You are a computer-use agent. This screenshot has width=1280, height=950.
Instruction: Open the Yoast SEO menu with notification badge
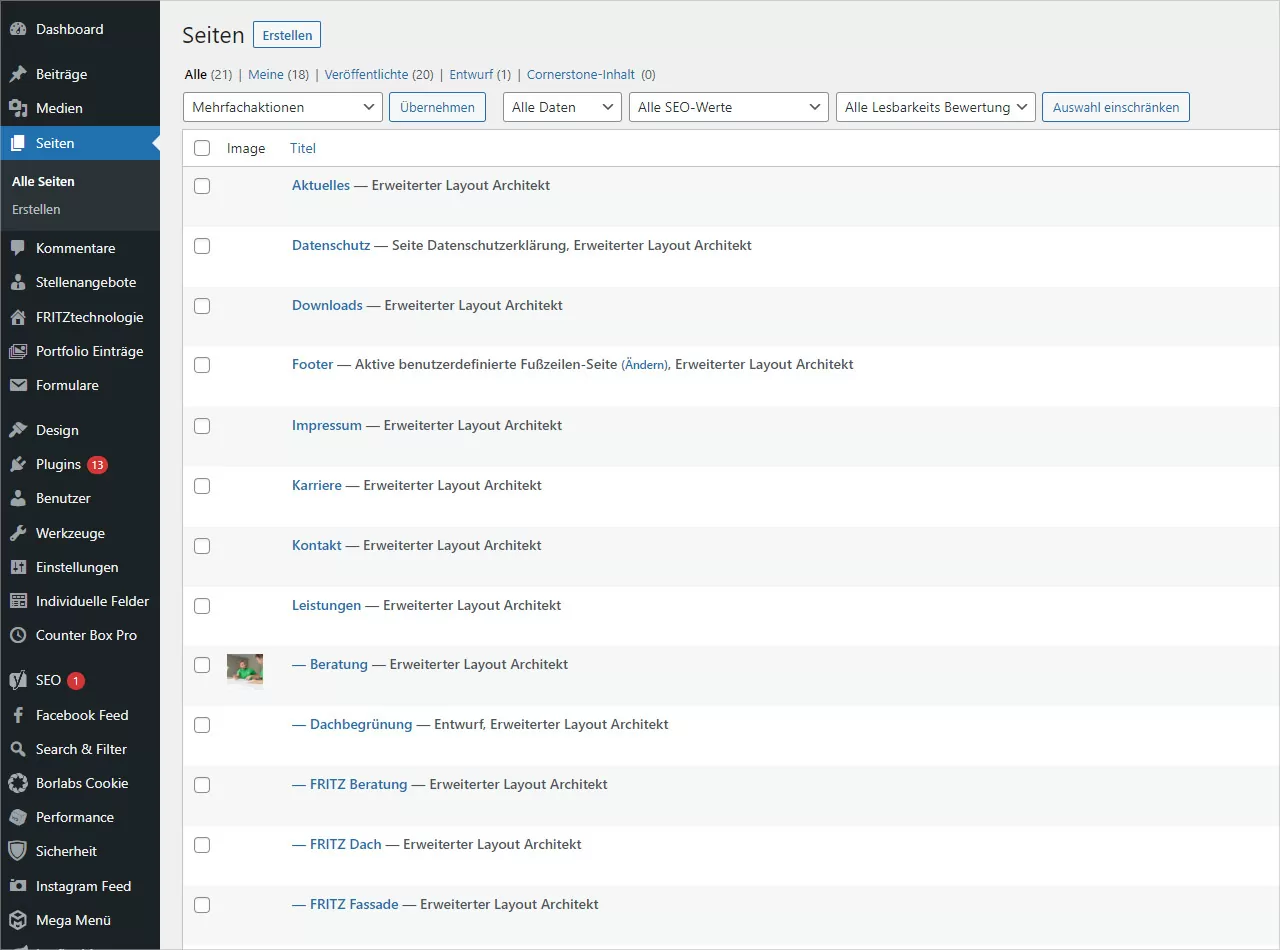pyautogui.click(x=46, y=680)
